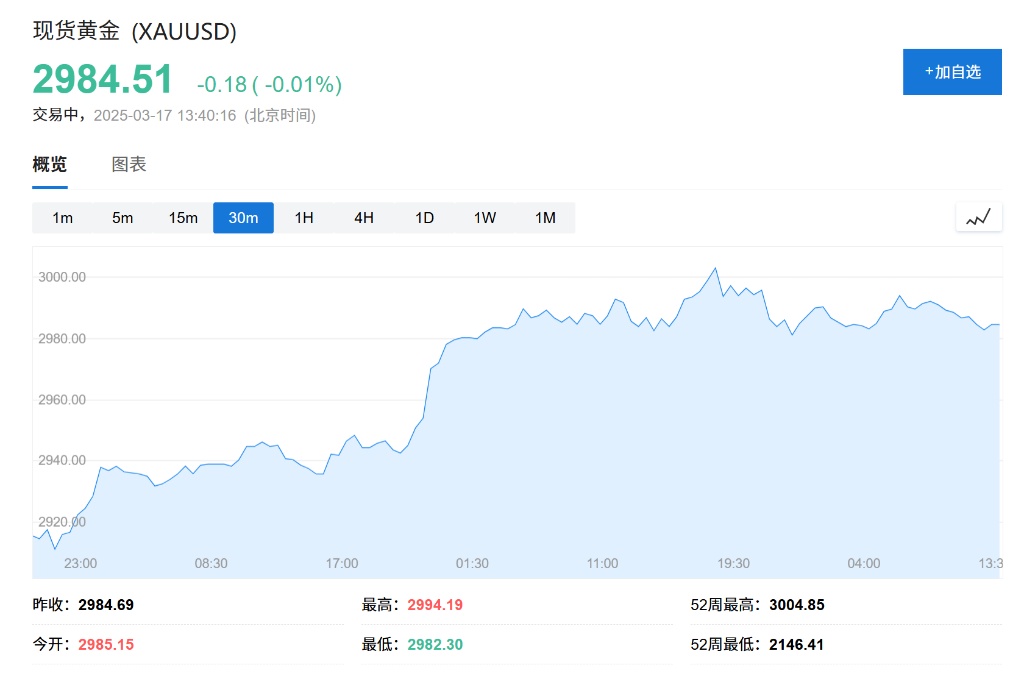Choose the 5m interval
The width and height of the screenshot is (1024, 691).
point(122,218)
